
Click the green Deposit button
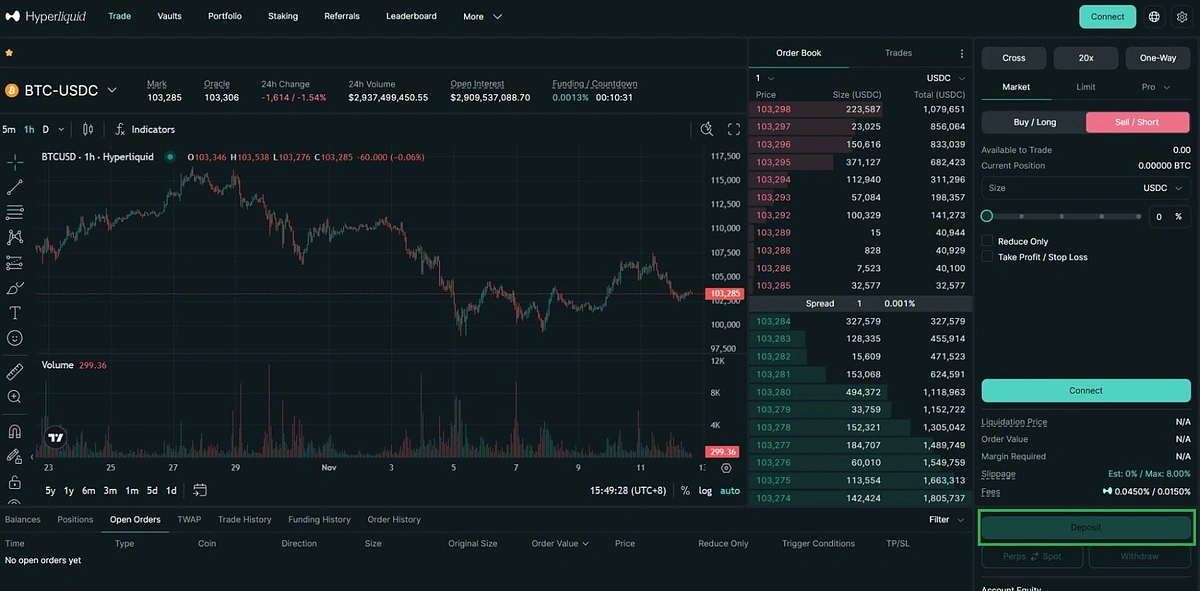coord(1085,527)
